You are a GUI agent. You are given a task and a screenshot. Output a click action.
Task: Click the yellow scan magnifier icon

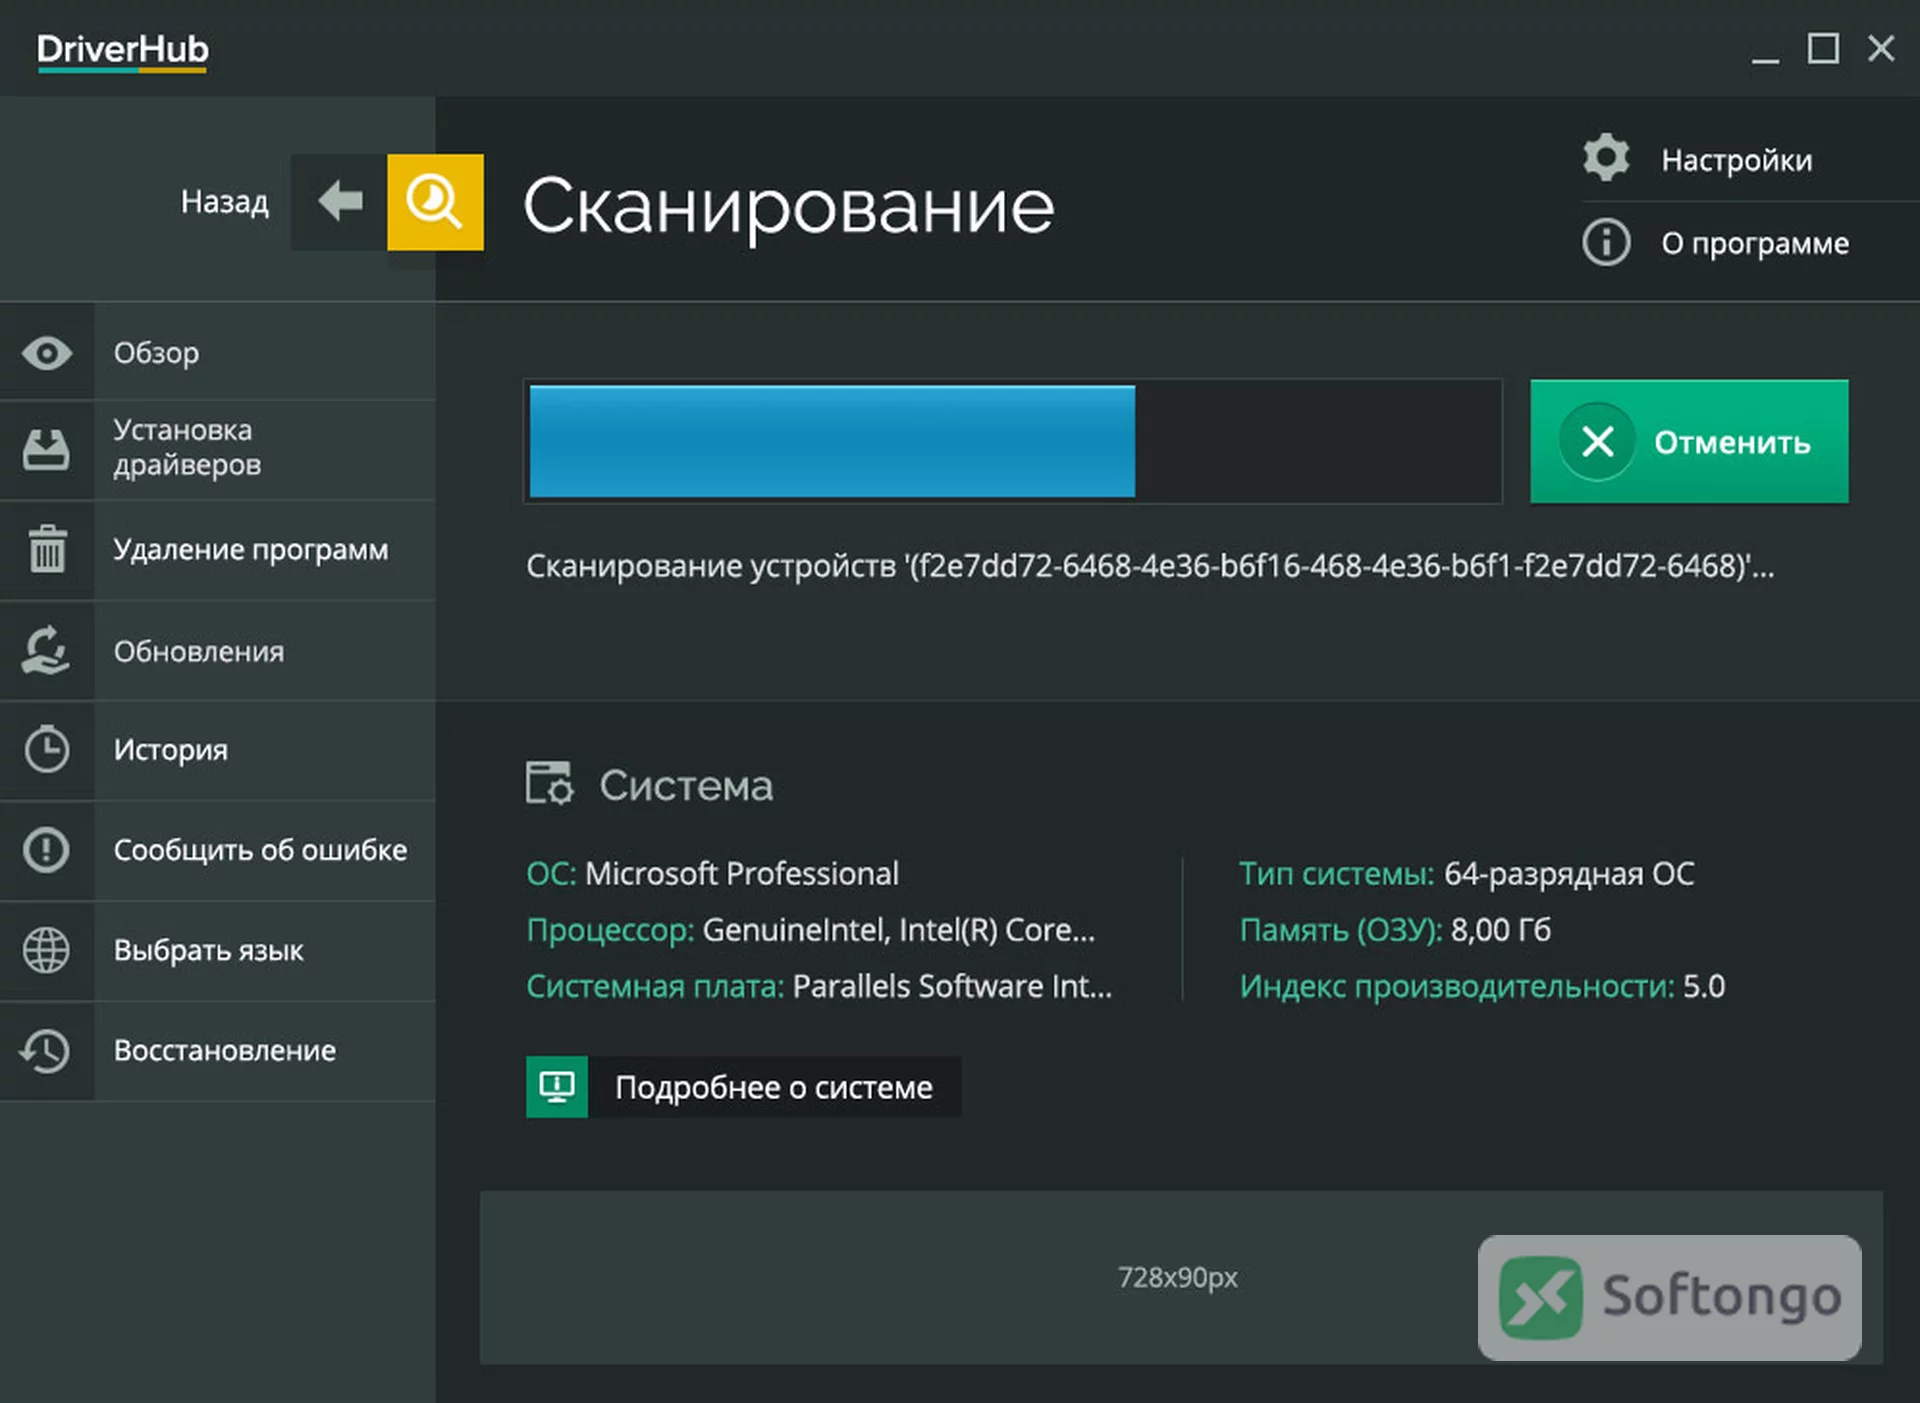tap(435, 201)
